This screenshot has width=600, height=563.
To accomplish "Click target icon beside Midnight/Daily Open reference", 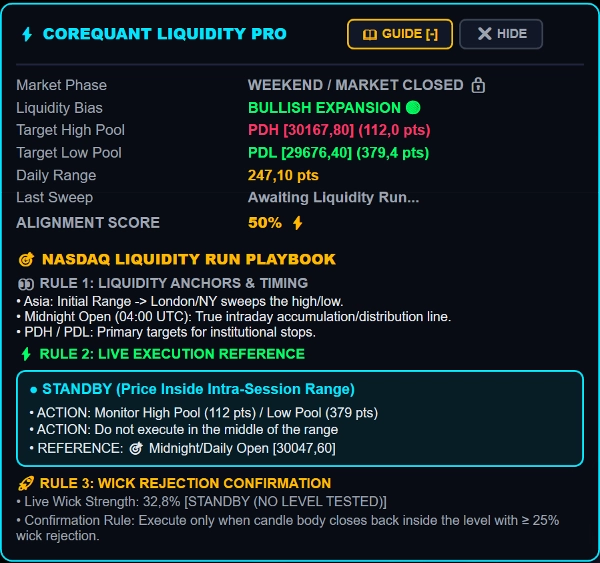I will (136, 448).
